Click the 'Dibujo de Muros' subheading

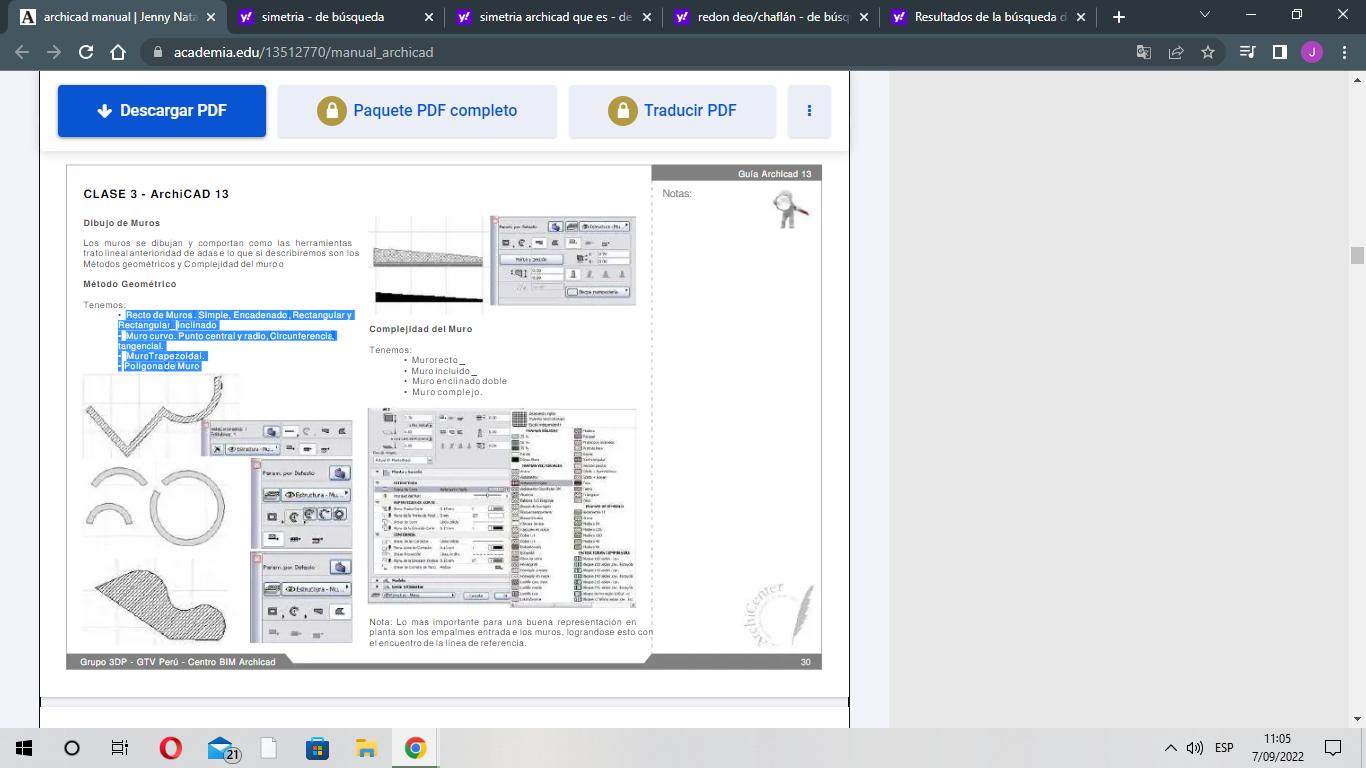122,223
